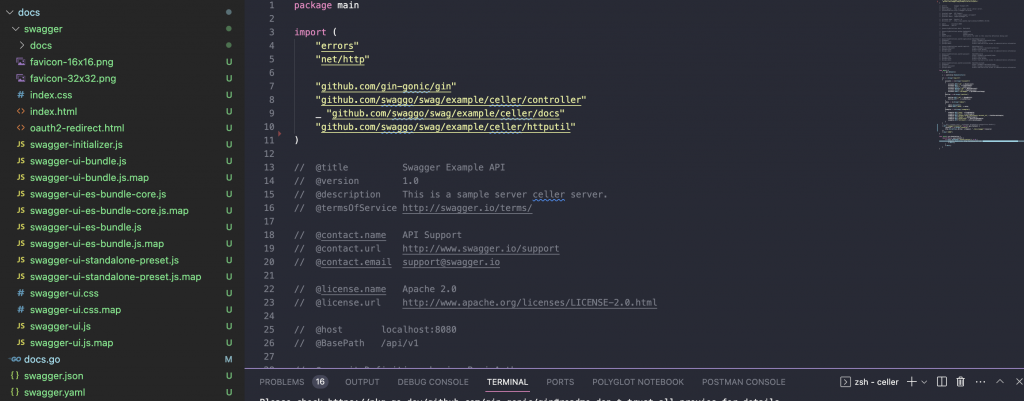
Task: Open the PORTS tab
Action: 560,382
